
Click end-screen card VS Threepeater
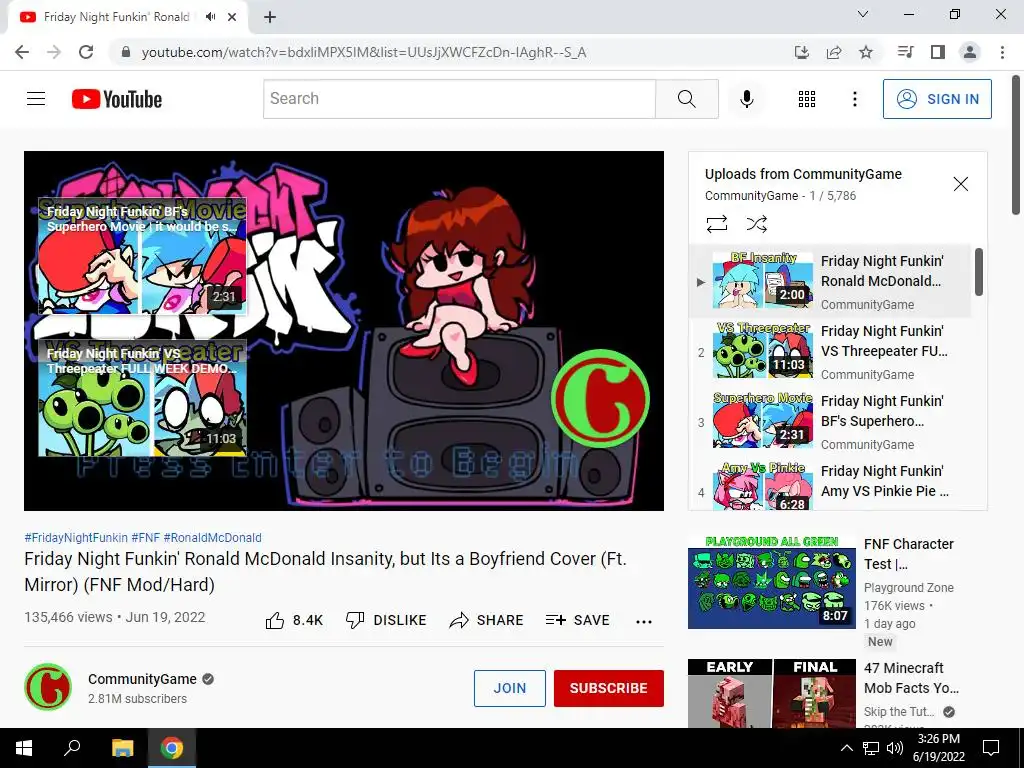coord(142,398)
